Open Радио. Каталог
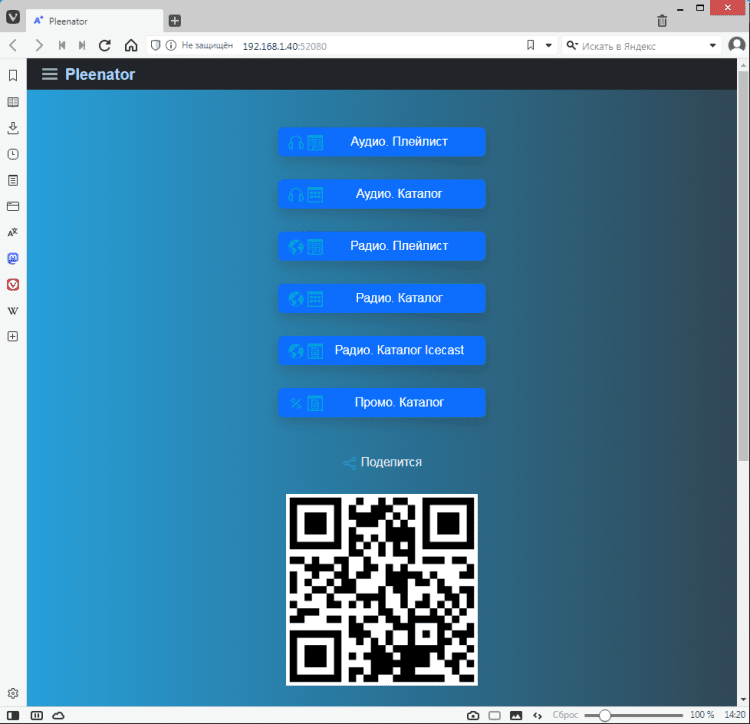The image size is (750, 724). pyautogui.click(x=382, y=298)
